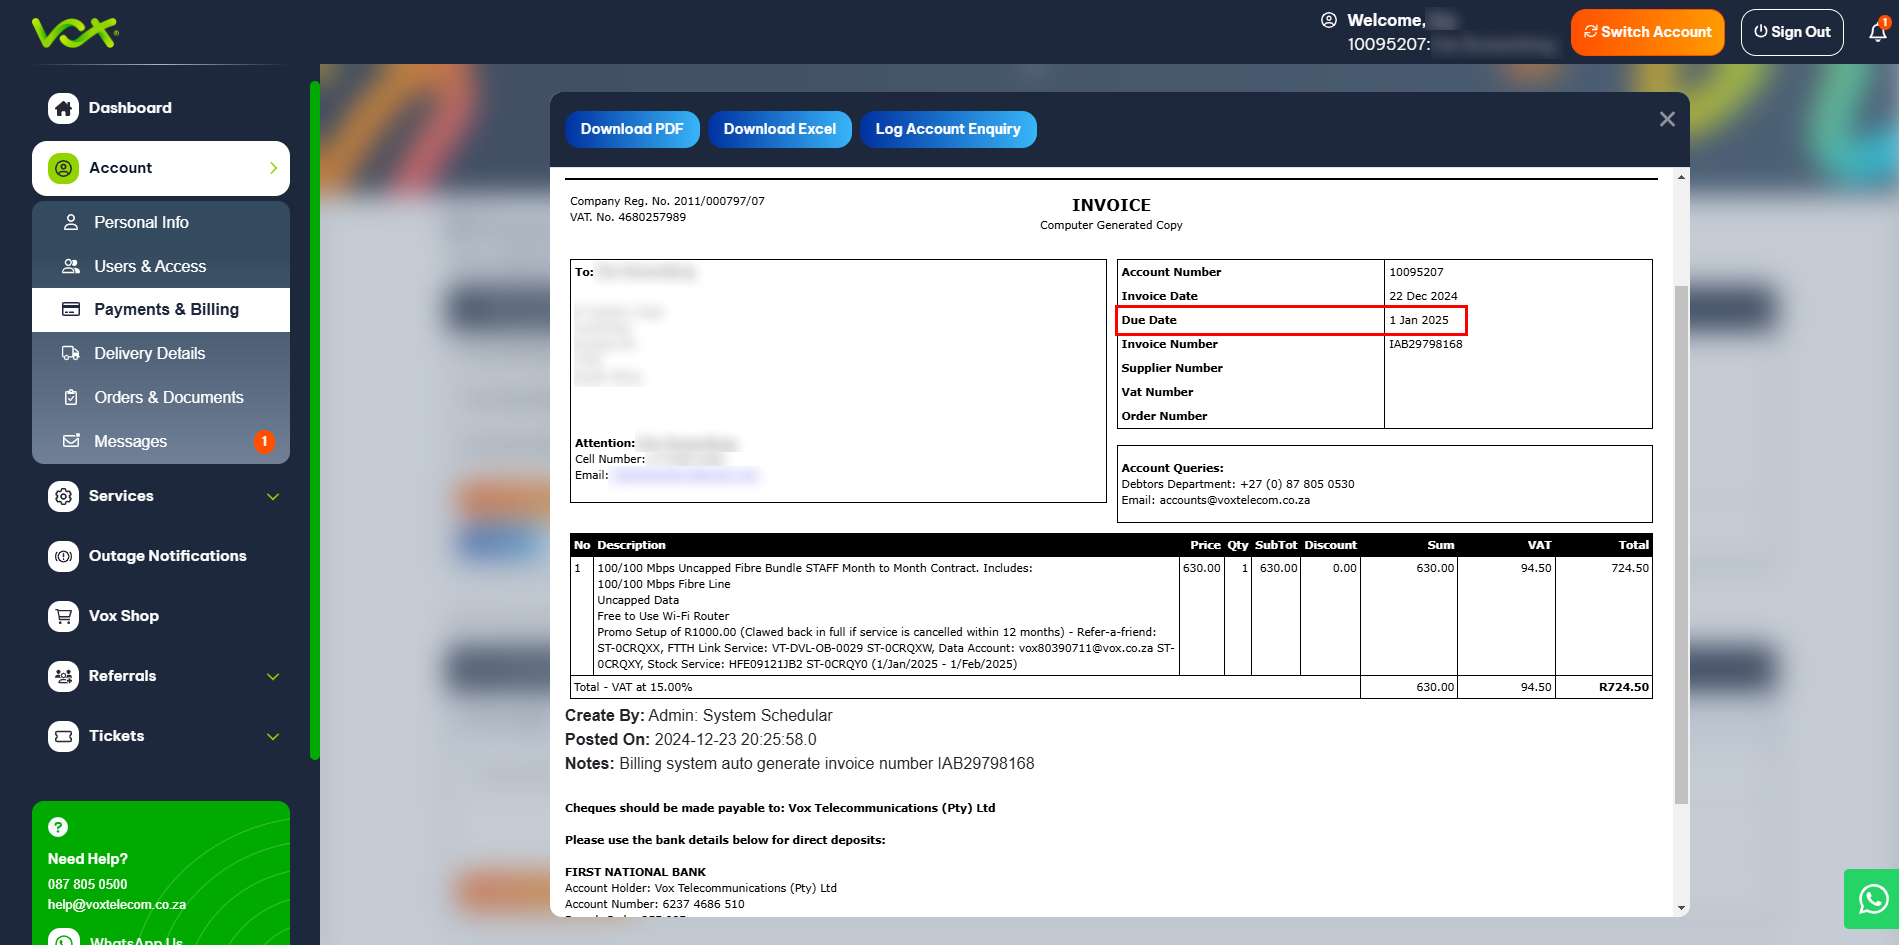
Task: Expand the Tickets section
Action: (272, 736)
